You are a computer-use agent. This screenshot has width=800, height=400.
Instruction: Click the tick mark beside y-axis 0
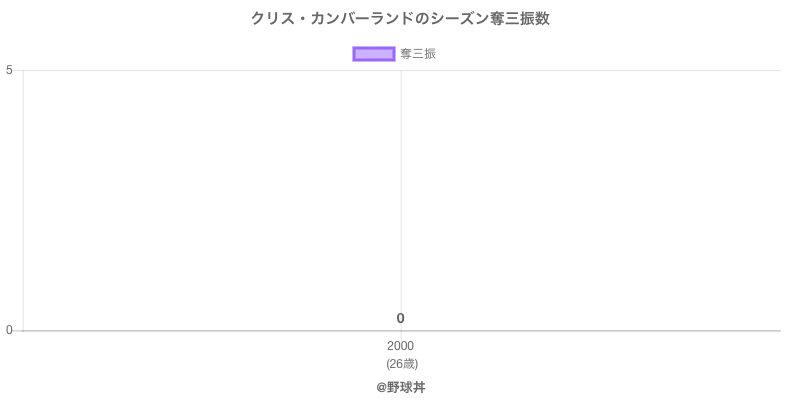pyautogui.click(x=18, y=330)
